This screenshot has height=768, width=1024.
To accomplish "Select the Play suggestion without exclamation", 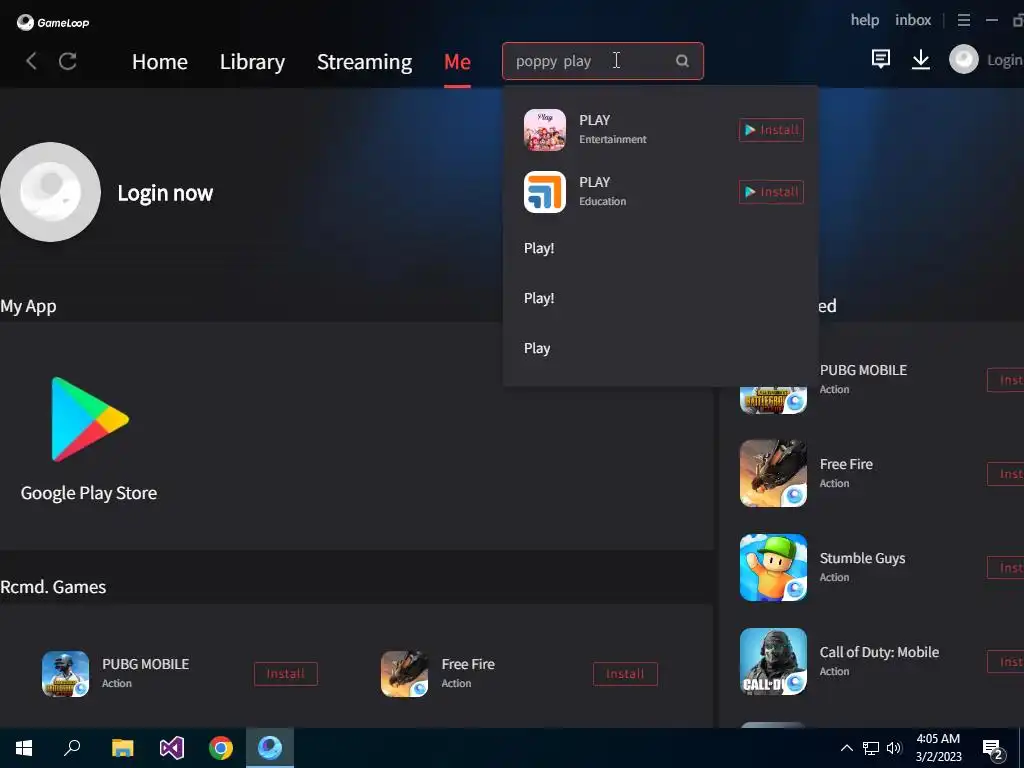I will click(x=537, y=348).
